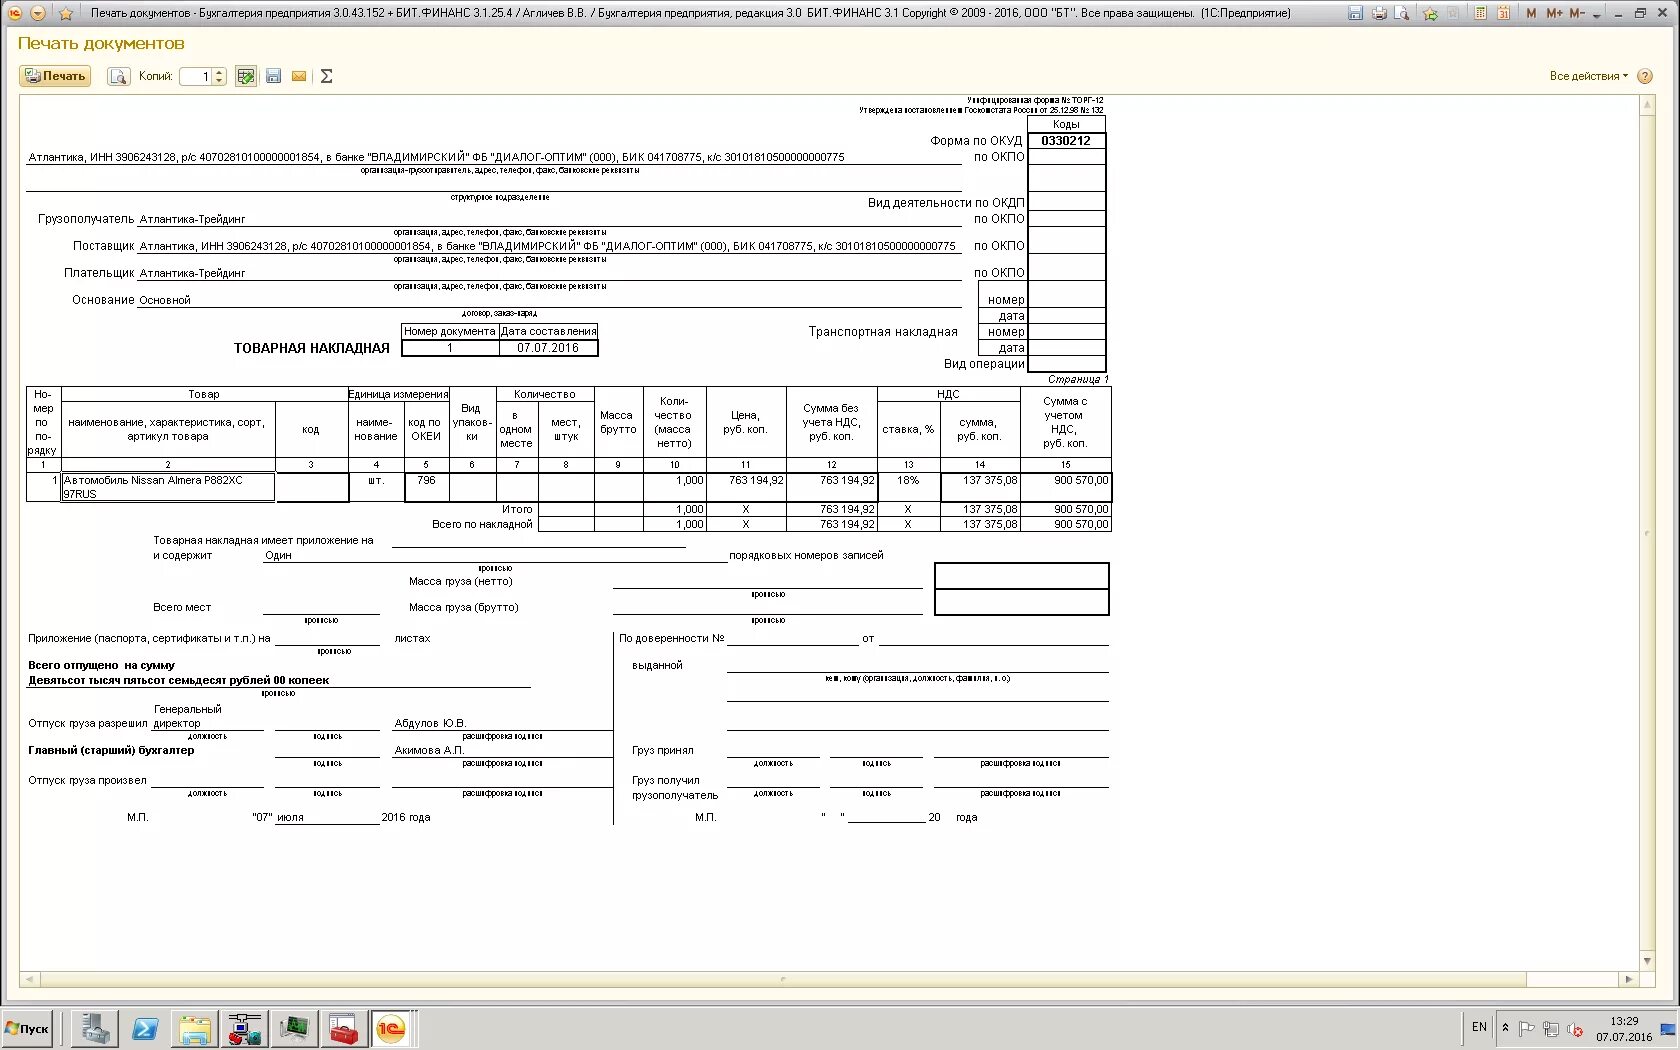Show hidden tray icons arrow
The image size is (1680, 1050).
(x=1505, y=1028)
